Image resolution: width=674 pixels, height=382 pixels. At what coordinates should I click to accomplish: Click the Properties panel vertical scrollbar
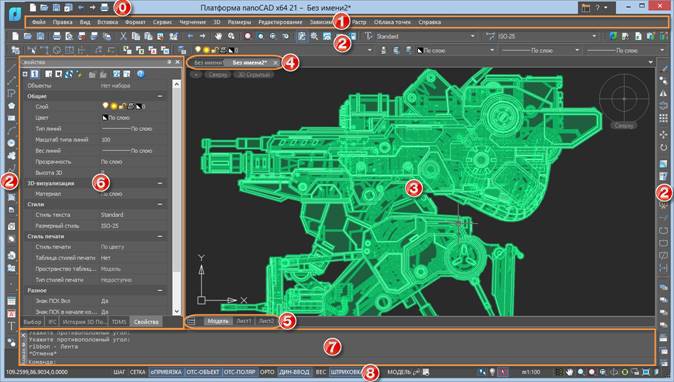tap(176, 198)
